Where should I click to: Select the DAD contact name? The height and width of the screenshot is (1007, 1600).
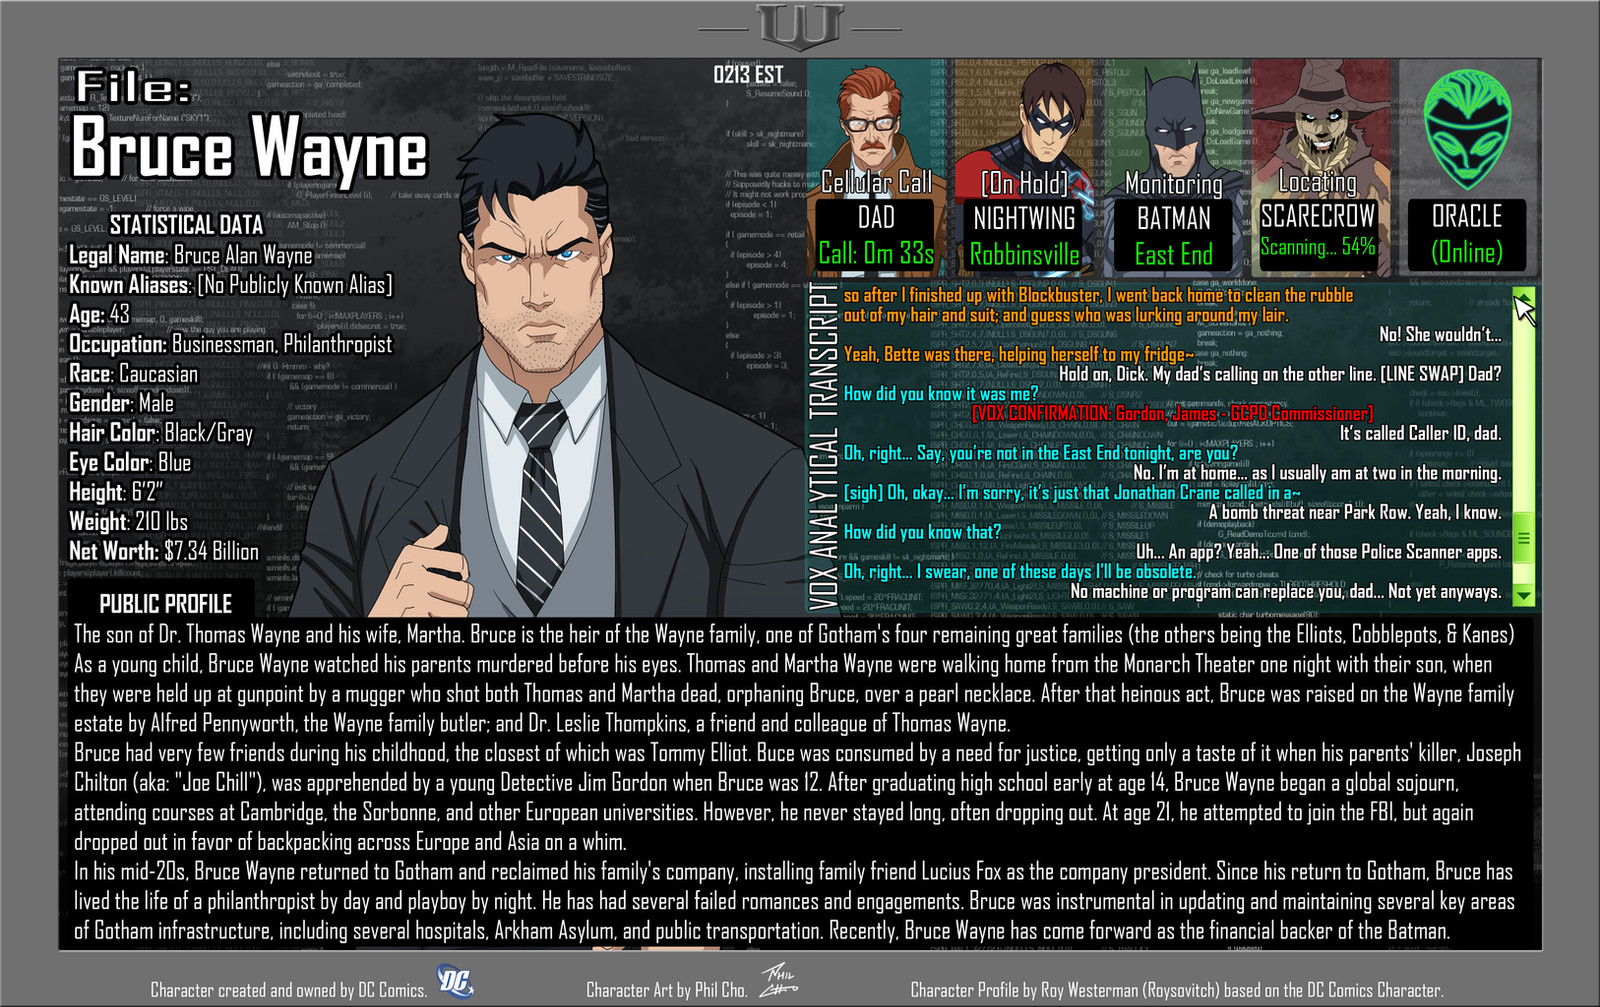[876, 218]
